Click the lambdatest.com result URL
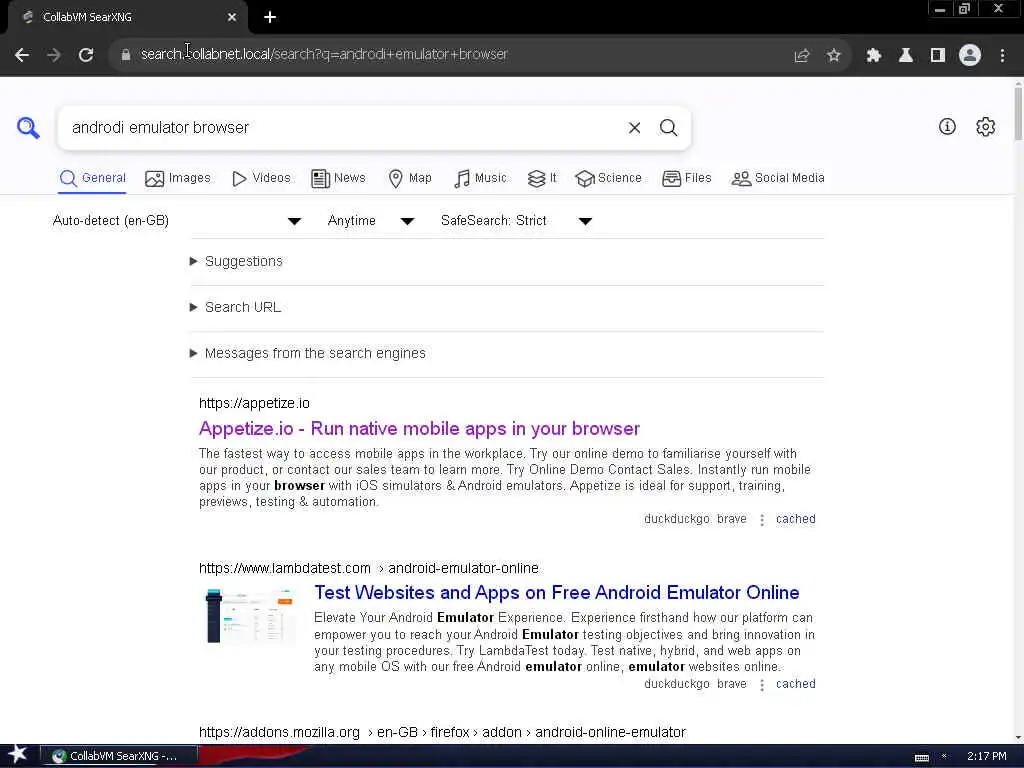The height and width of the screenshot is (768, 1024). (x=369, y=568)
